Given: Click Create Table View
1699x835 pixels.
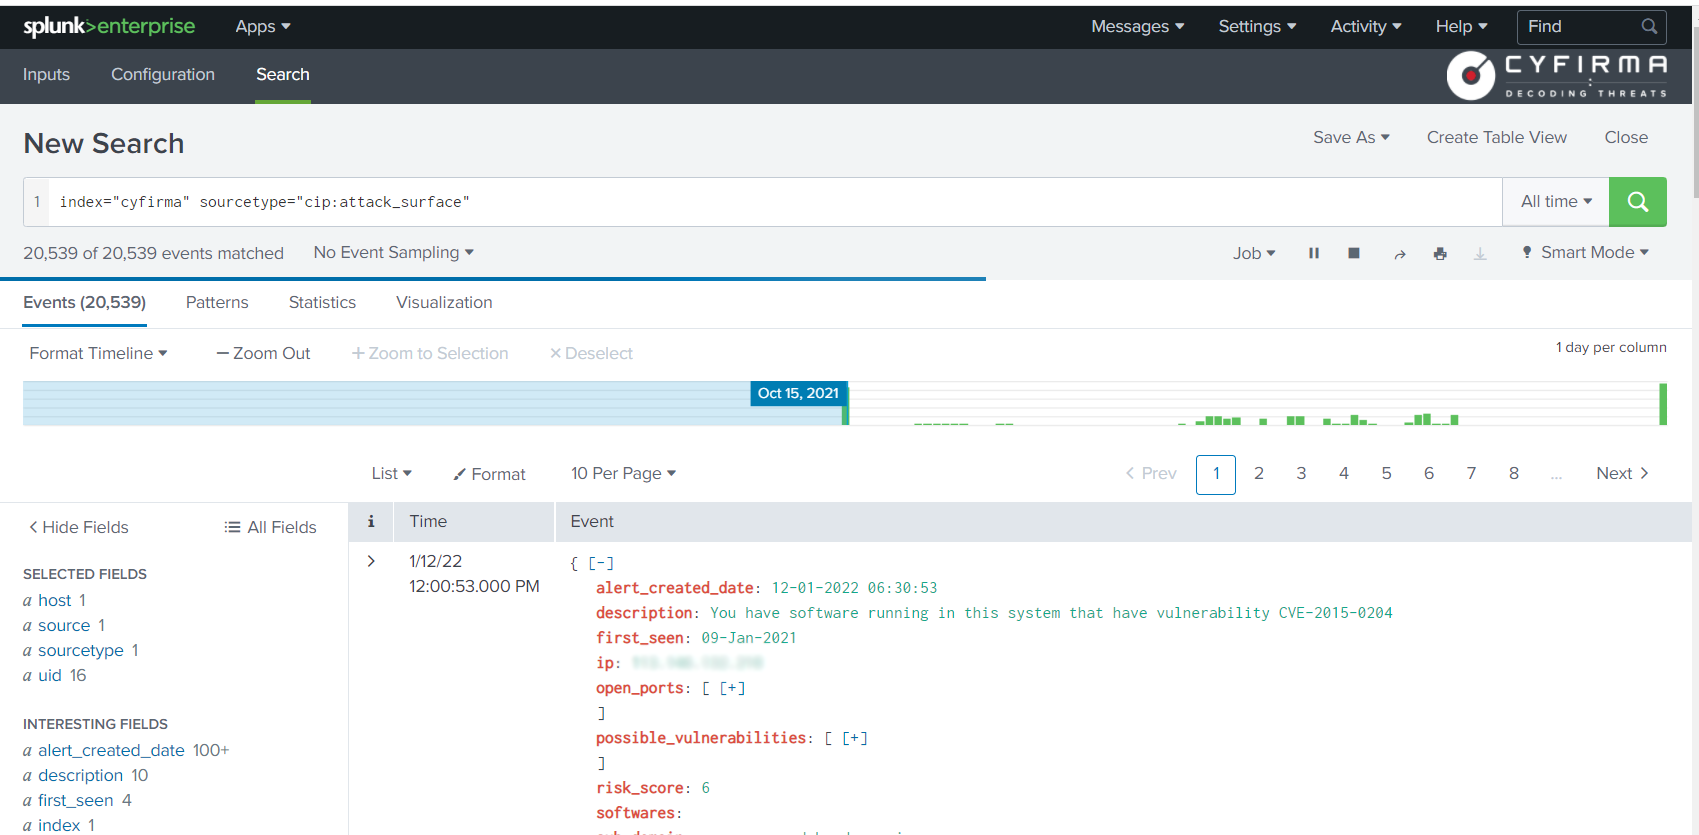Looking at the screenshot, I should tap(1497, 138).
